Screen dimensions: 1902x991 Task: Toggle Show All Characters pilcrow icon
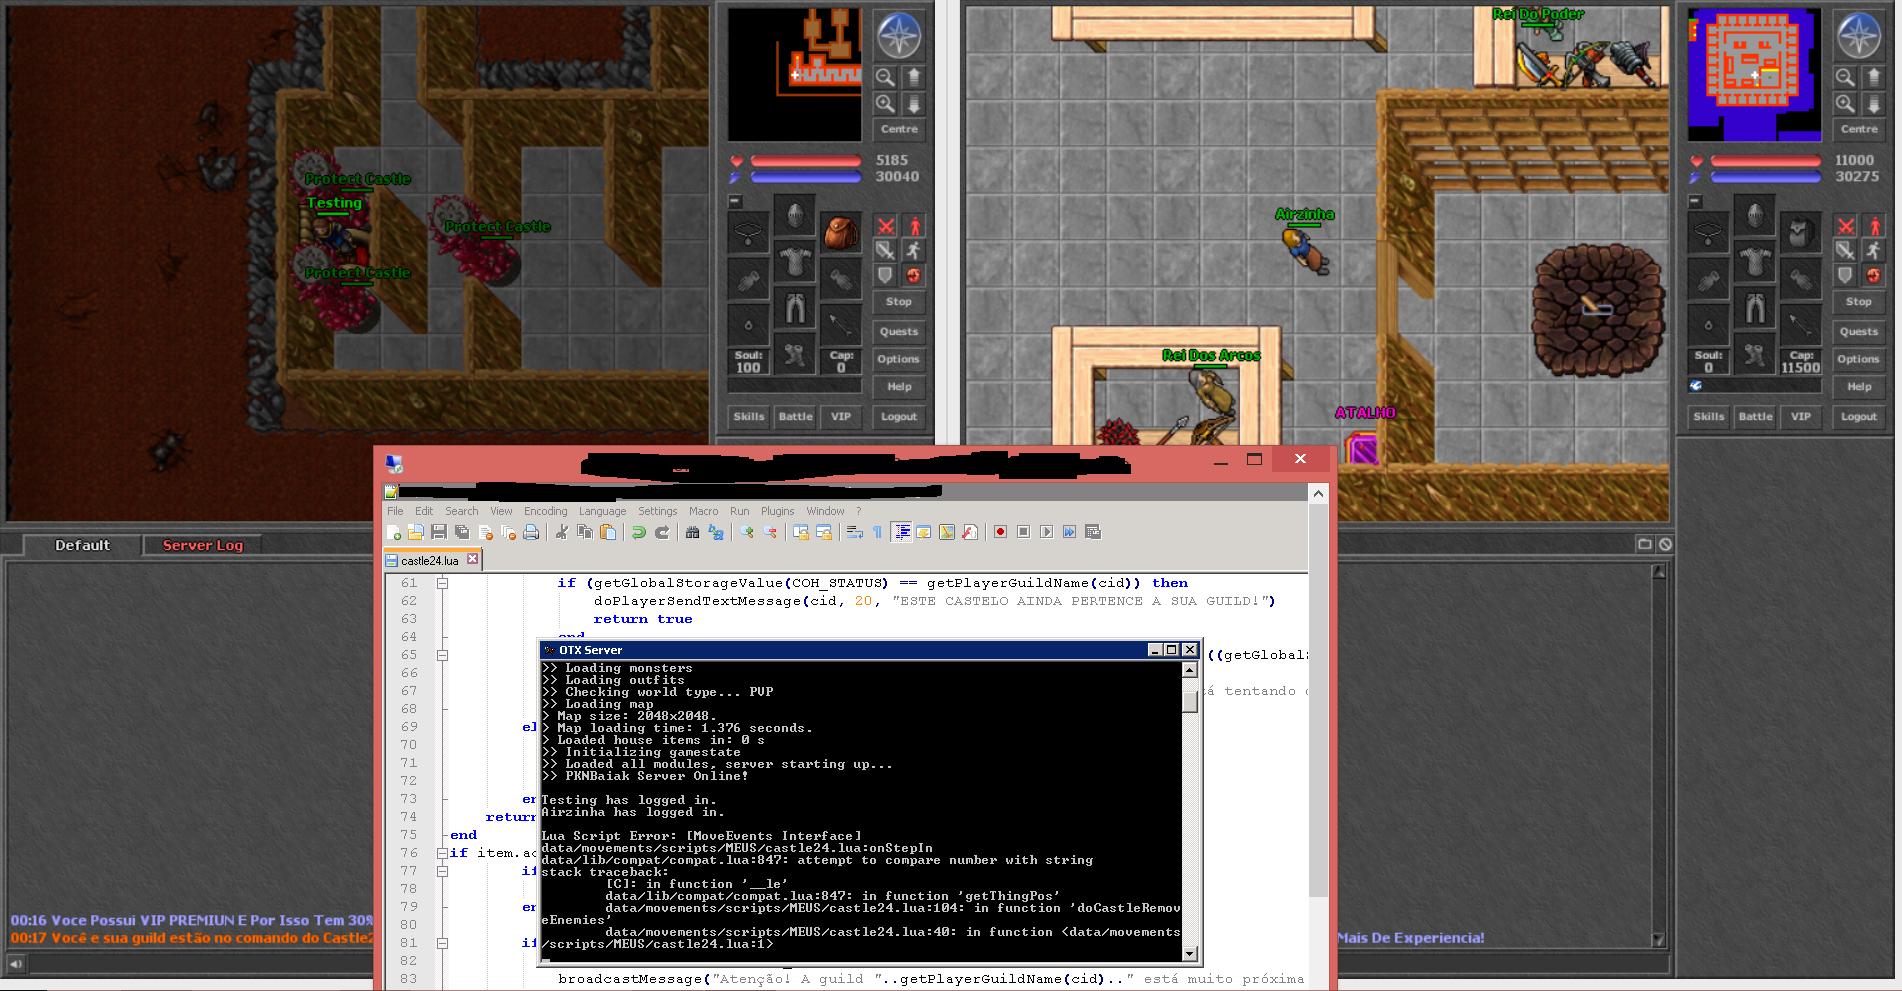tap(877, 532)
